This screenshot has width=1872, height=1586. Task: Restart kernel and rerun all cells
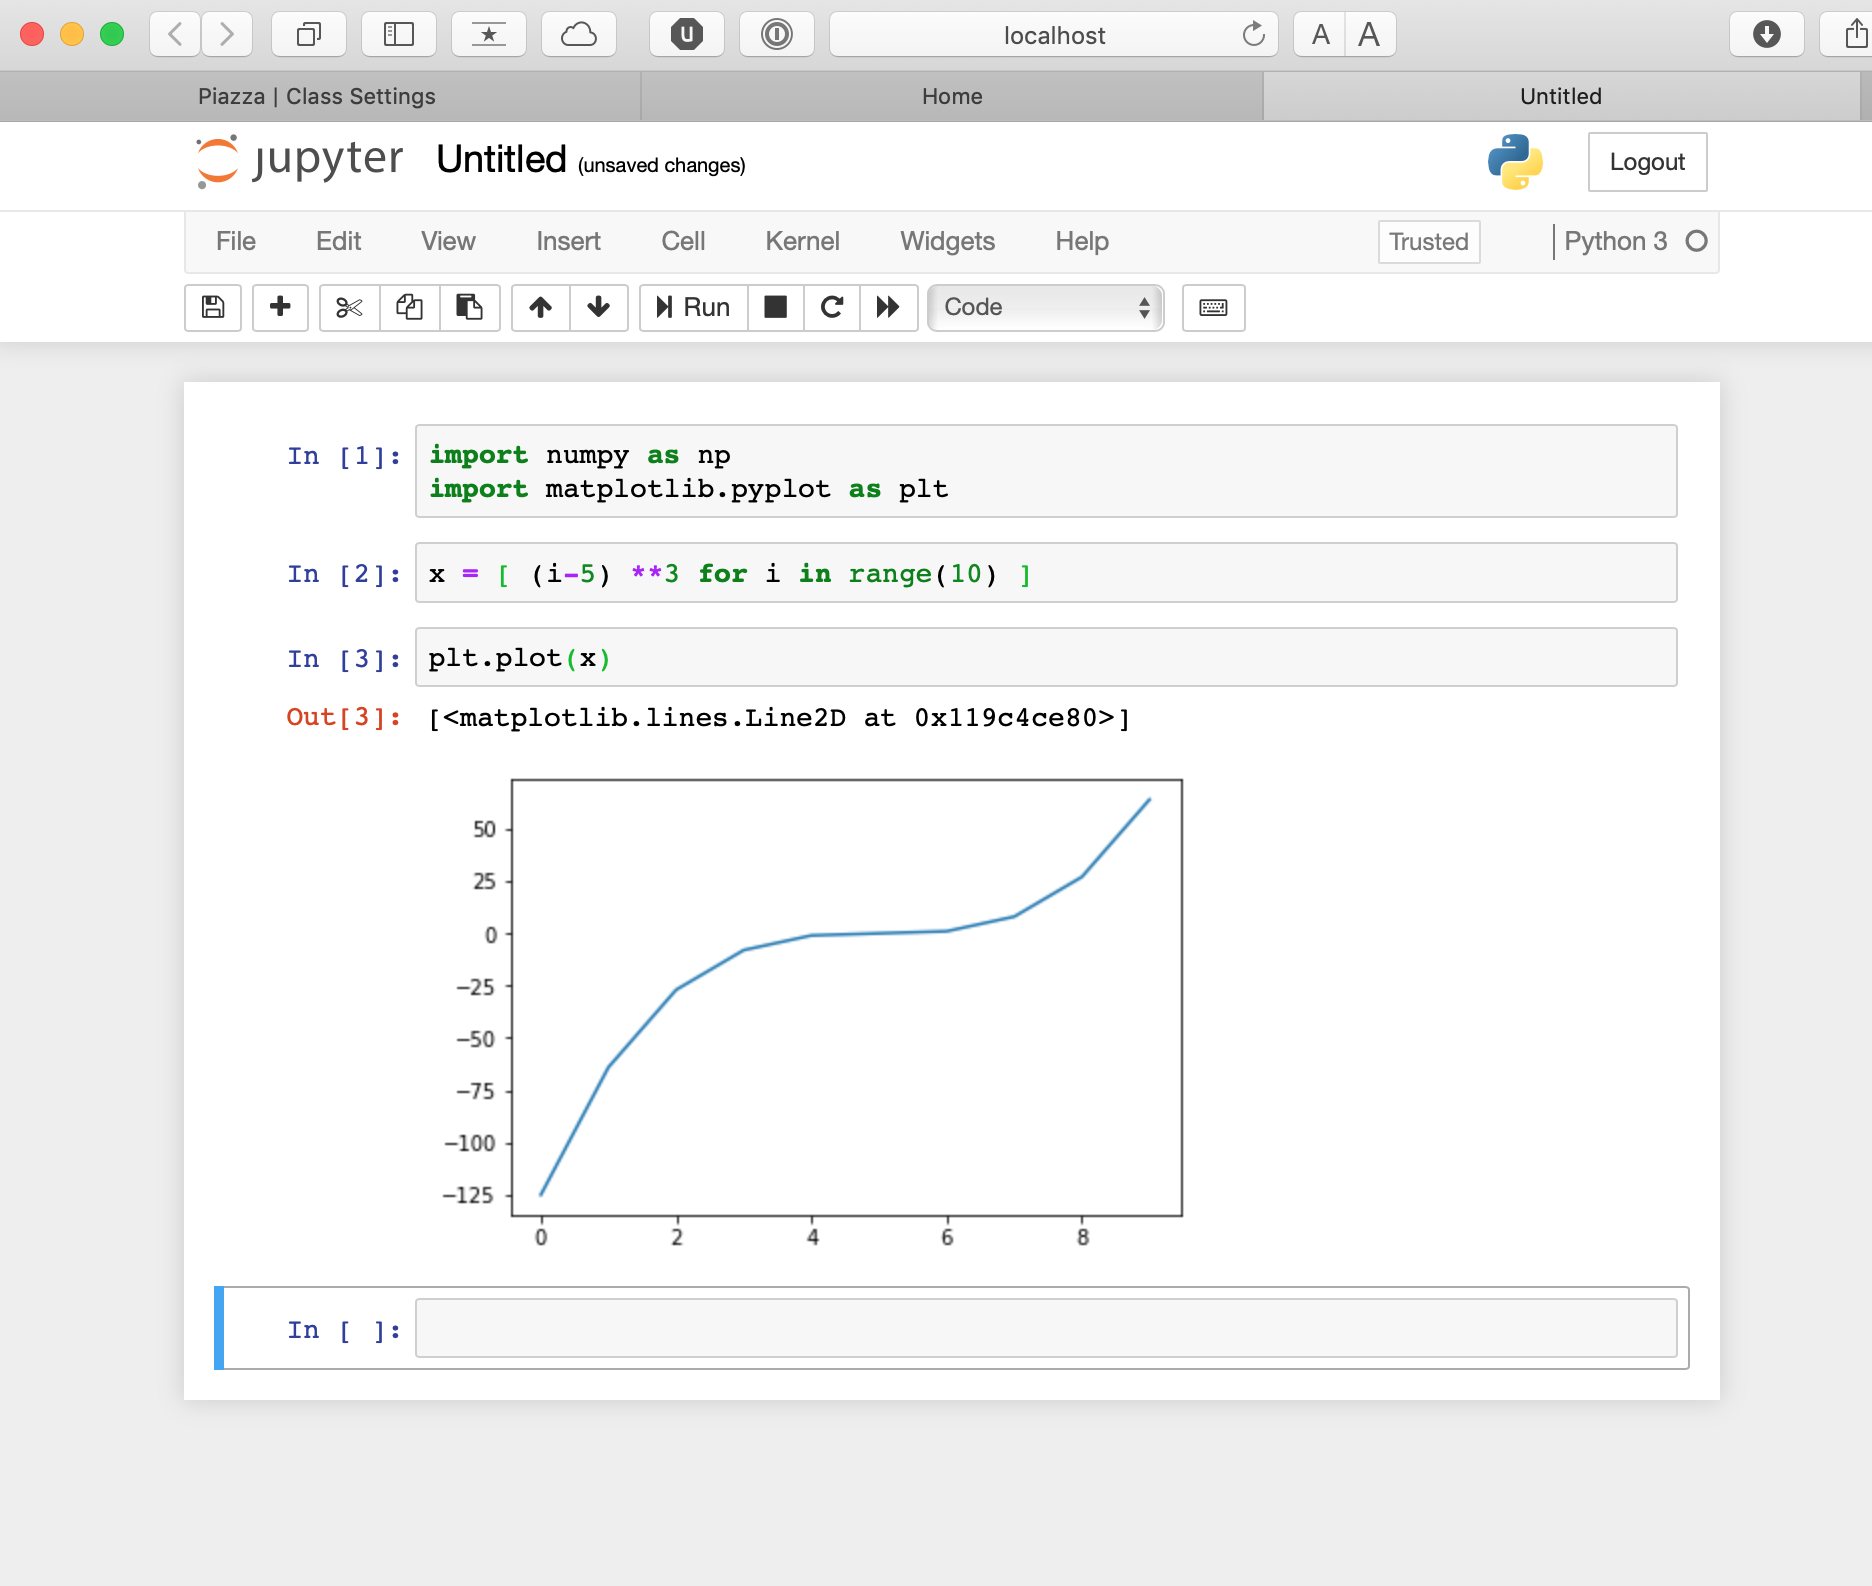tap(888, 307)
